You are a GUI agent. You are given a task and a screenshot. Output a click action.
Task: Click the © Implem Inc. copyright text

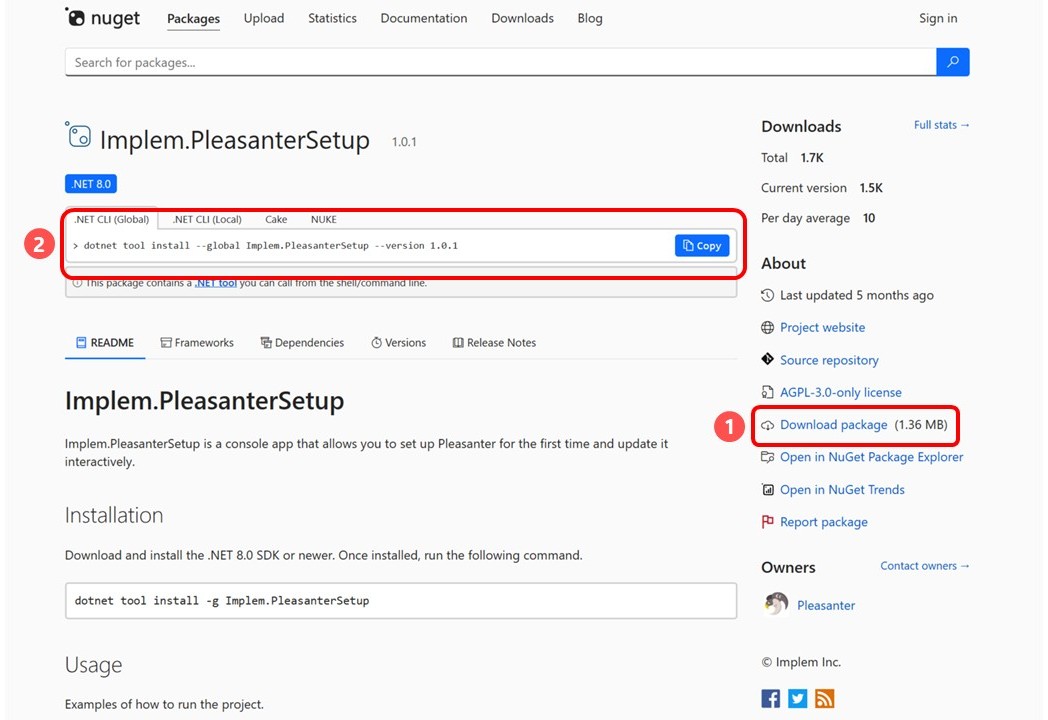pyautogui.click(x=801, y=662)
